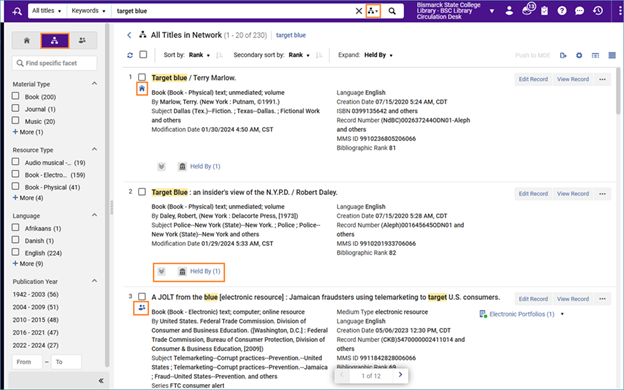This screenshot has height=390, width=624.
Task: Click the institution home icon on Target blue record
Action: point(142,89)
